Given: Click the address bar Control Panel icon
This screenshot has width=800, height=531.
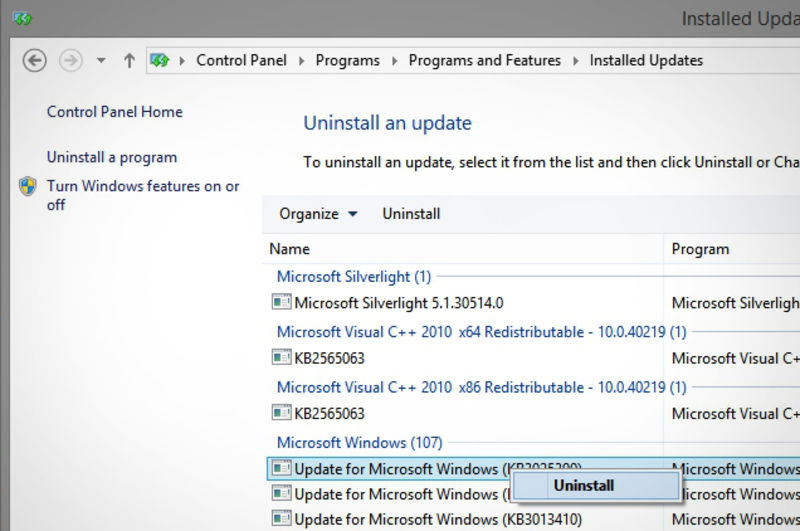Looking at the screenshot, I should coord(160,61).
